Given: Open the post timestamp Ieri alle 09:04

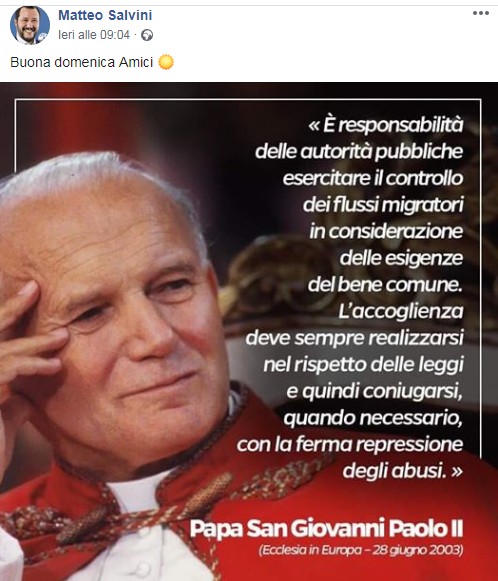Looking at the screenshot, I should pos(94,35).
